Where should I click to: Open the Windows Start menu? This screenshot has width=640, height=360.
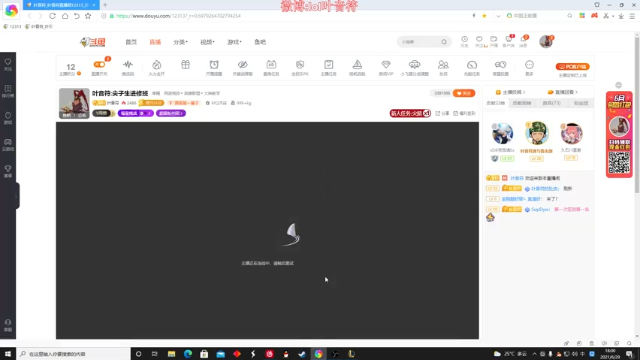tap(8, 354)
